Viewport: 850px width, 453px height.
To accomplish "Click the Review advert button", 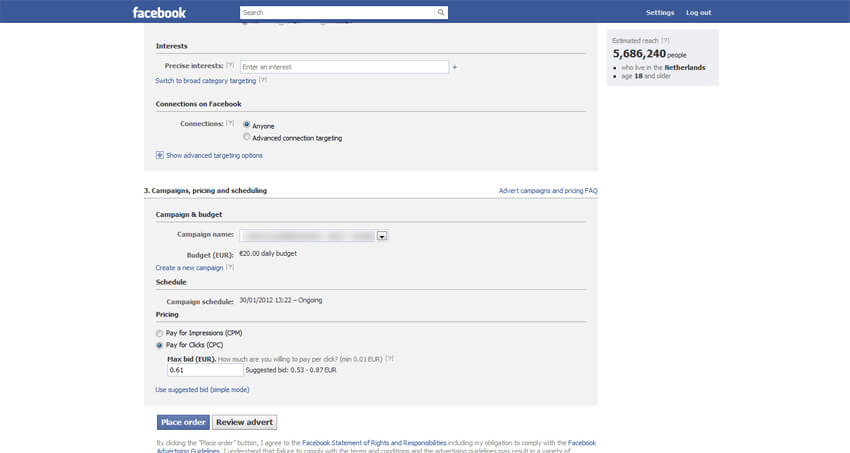I will (244, 422).
